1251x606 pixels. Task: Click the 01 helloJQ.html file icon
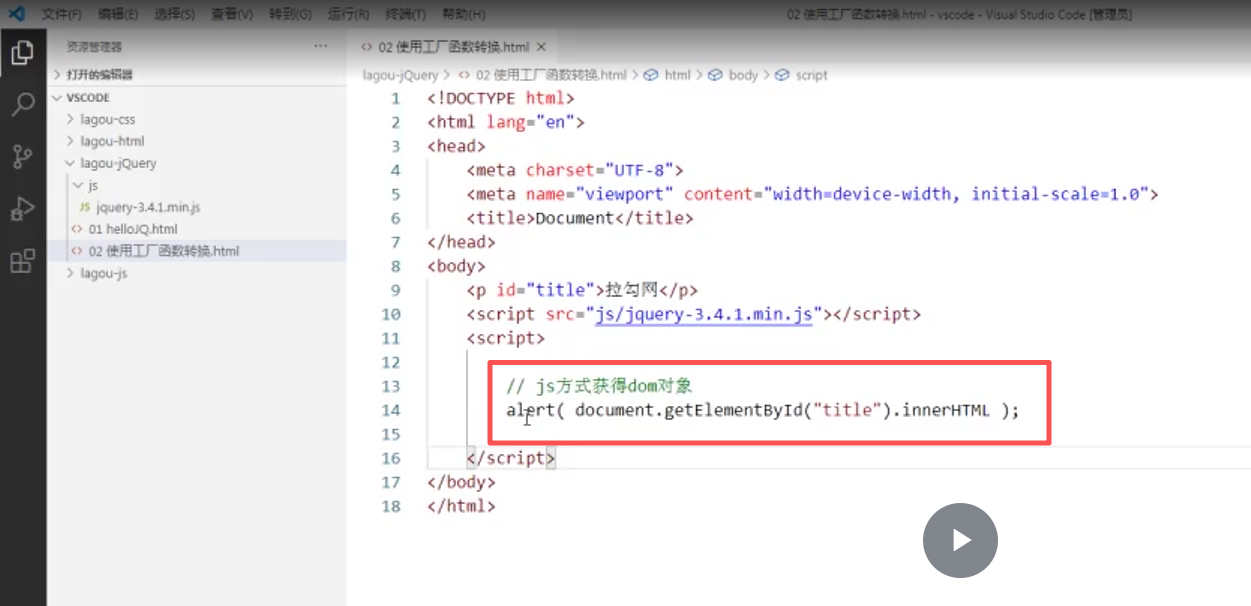tap(79, 229)
